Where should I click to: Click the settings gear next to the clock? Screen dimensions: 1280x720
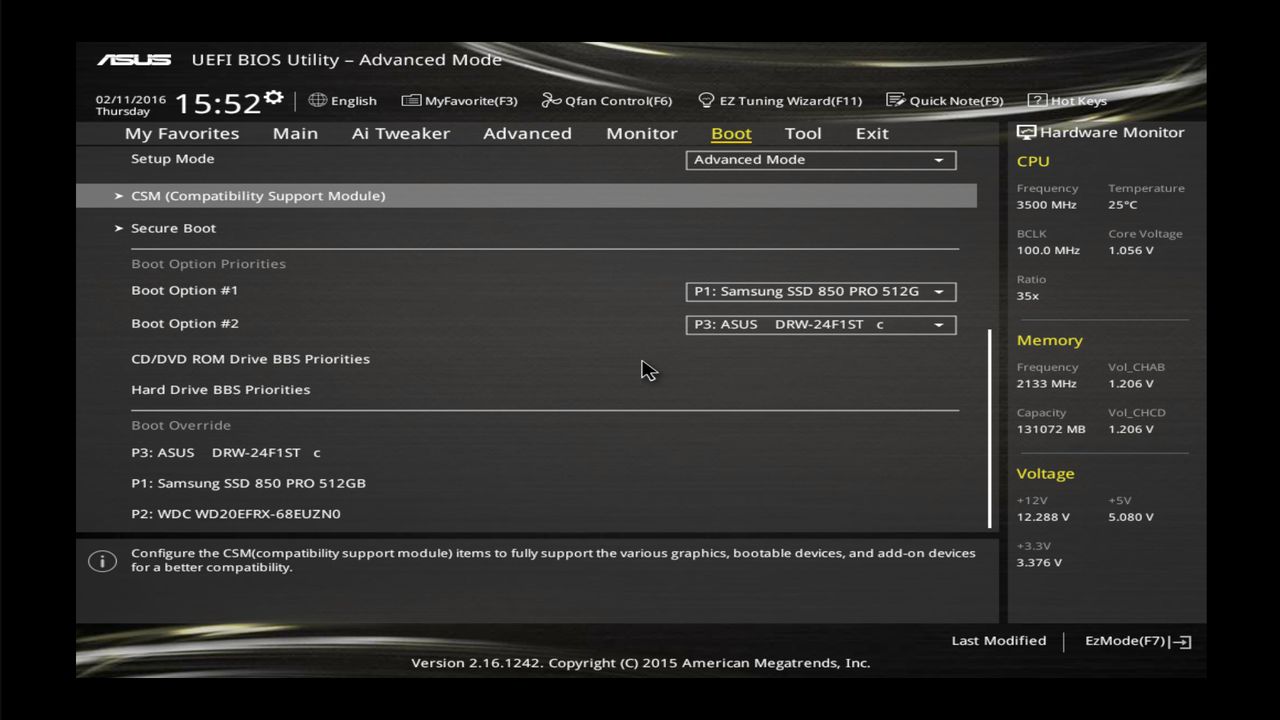pyautogui.click(x=274, y=98)
